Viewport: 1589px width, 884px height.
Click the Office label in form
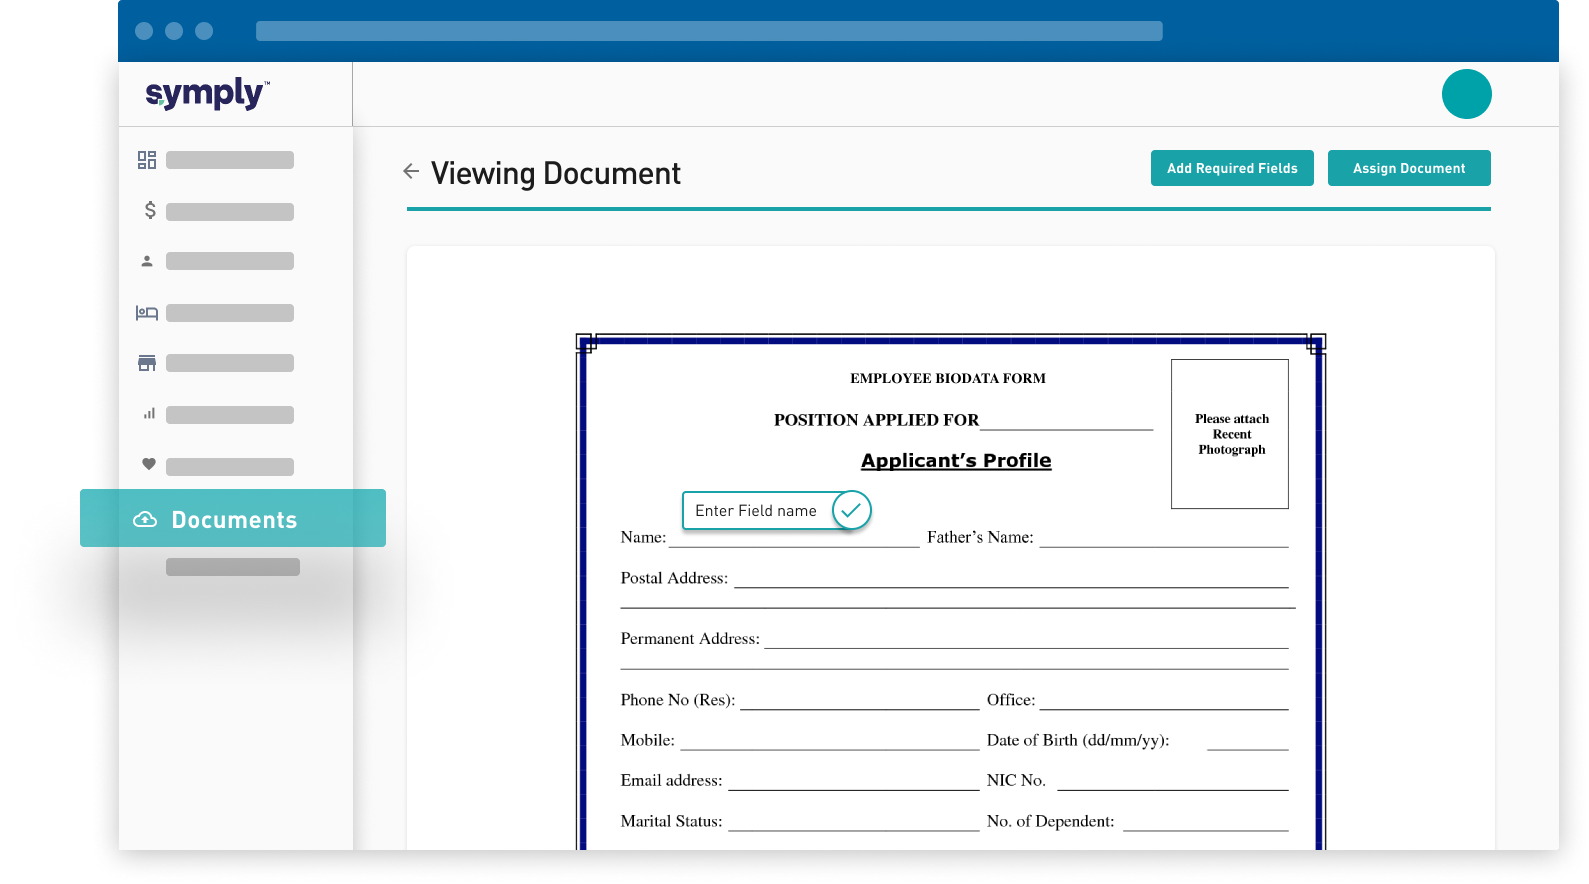(1011, 700)
